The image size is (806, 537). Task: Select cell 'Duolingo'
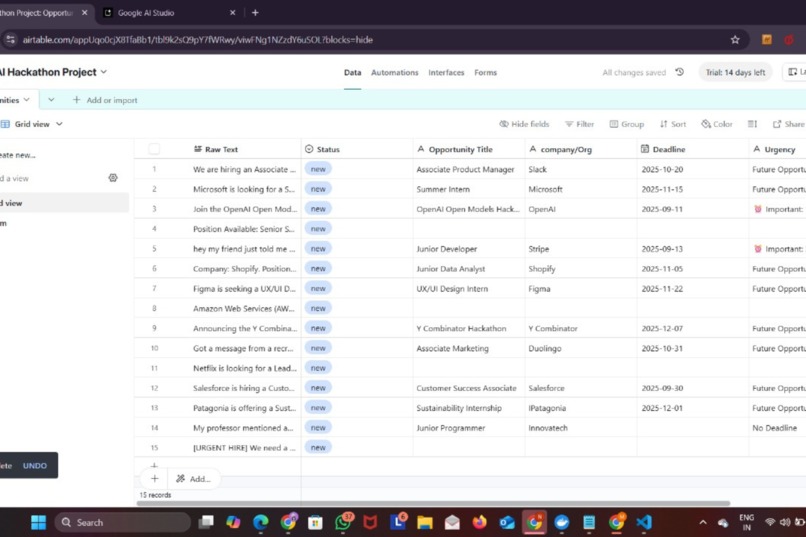[580, 348]
